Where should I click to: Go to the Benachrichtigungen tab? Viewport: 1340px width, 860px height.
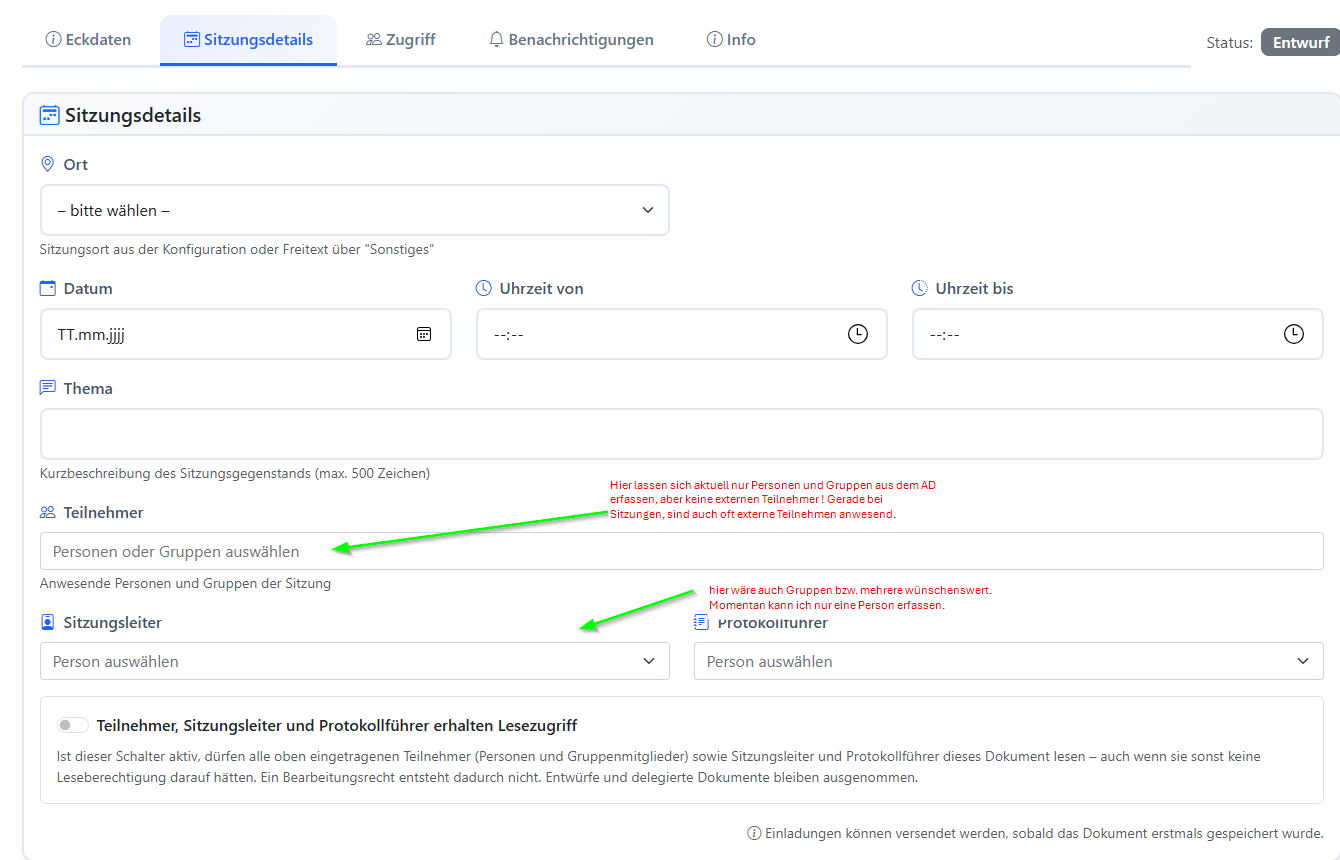click(x=571, y=40)
